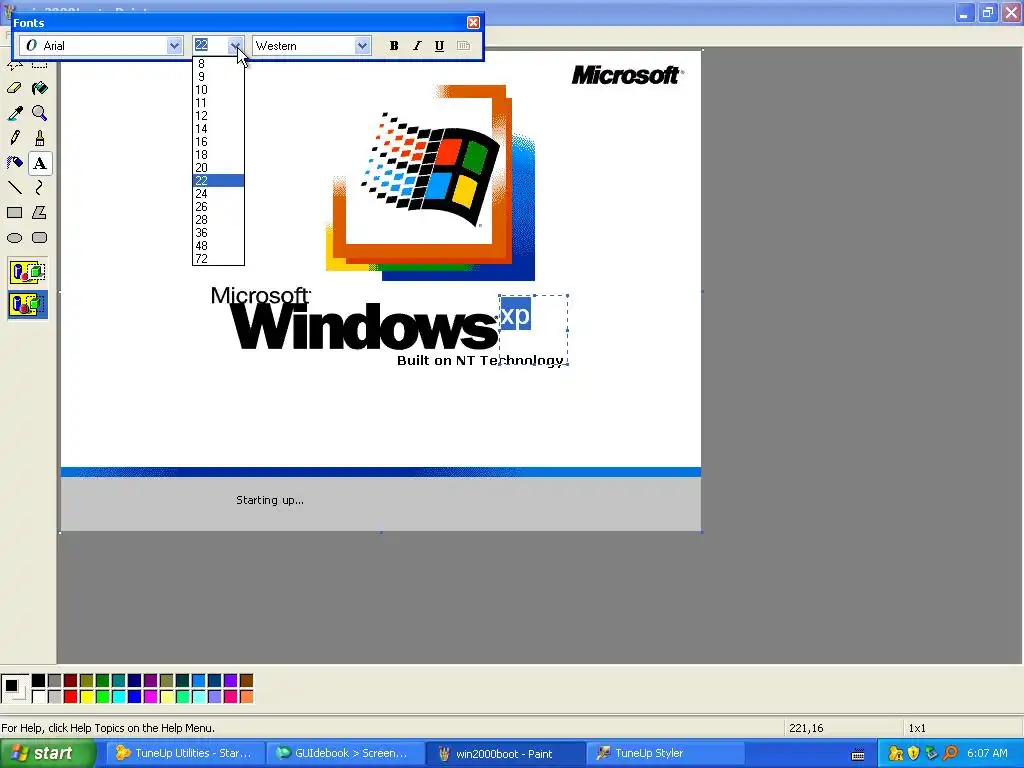Pick the yellow color swatch

[x=86, y=697]
